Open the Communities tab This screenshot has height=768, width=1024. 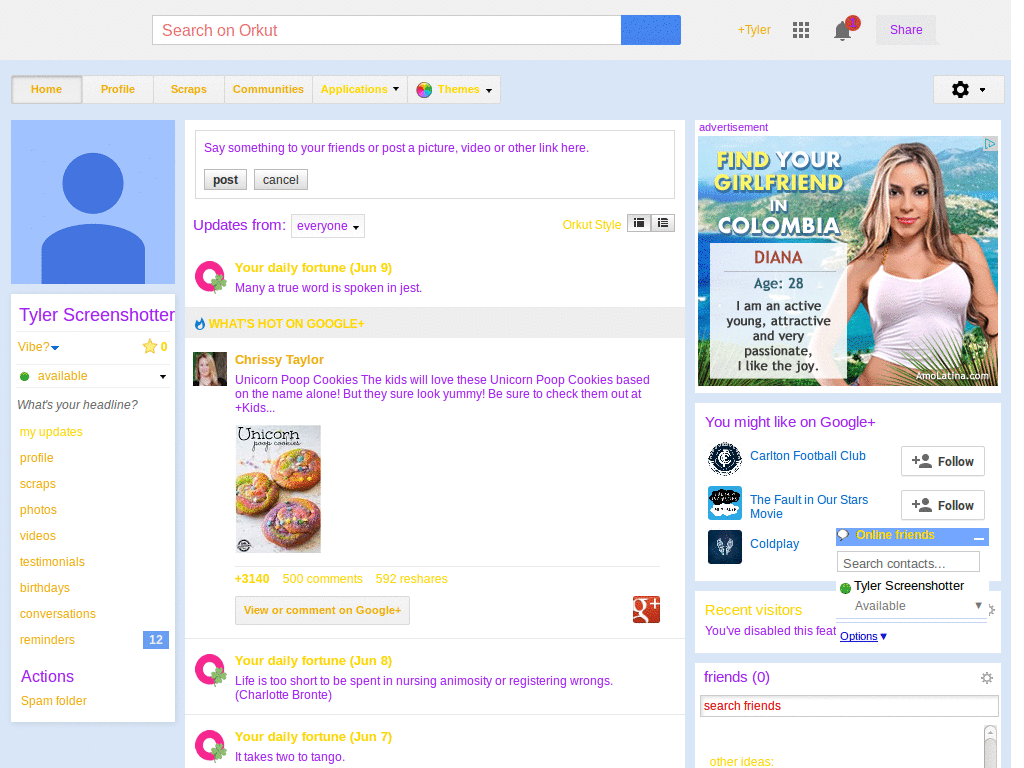pos(268,89)
